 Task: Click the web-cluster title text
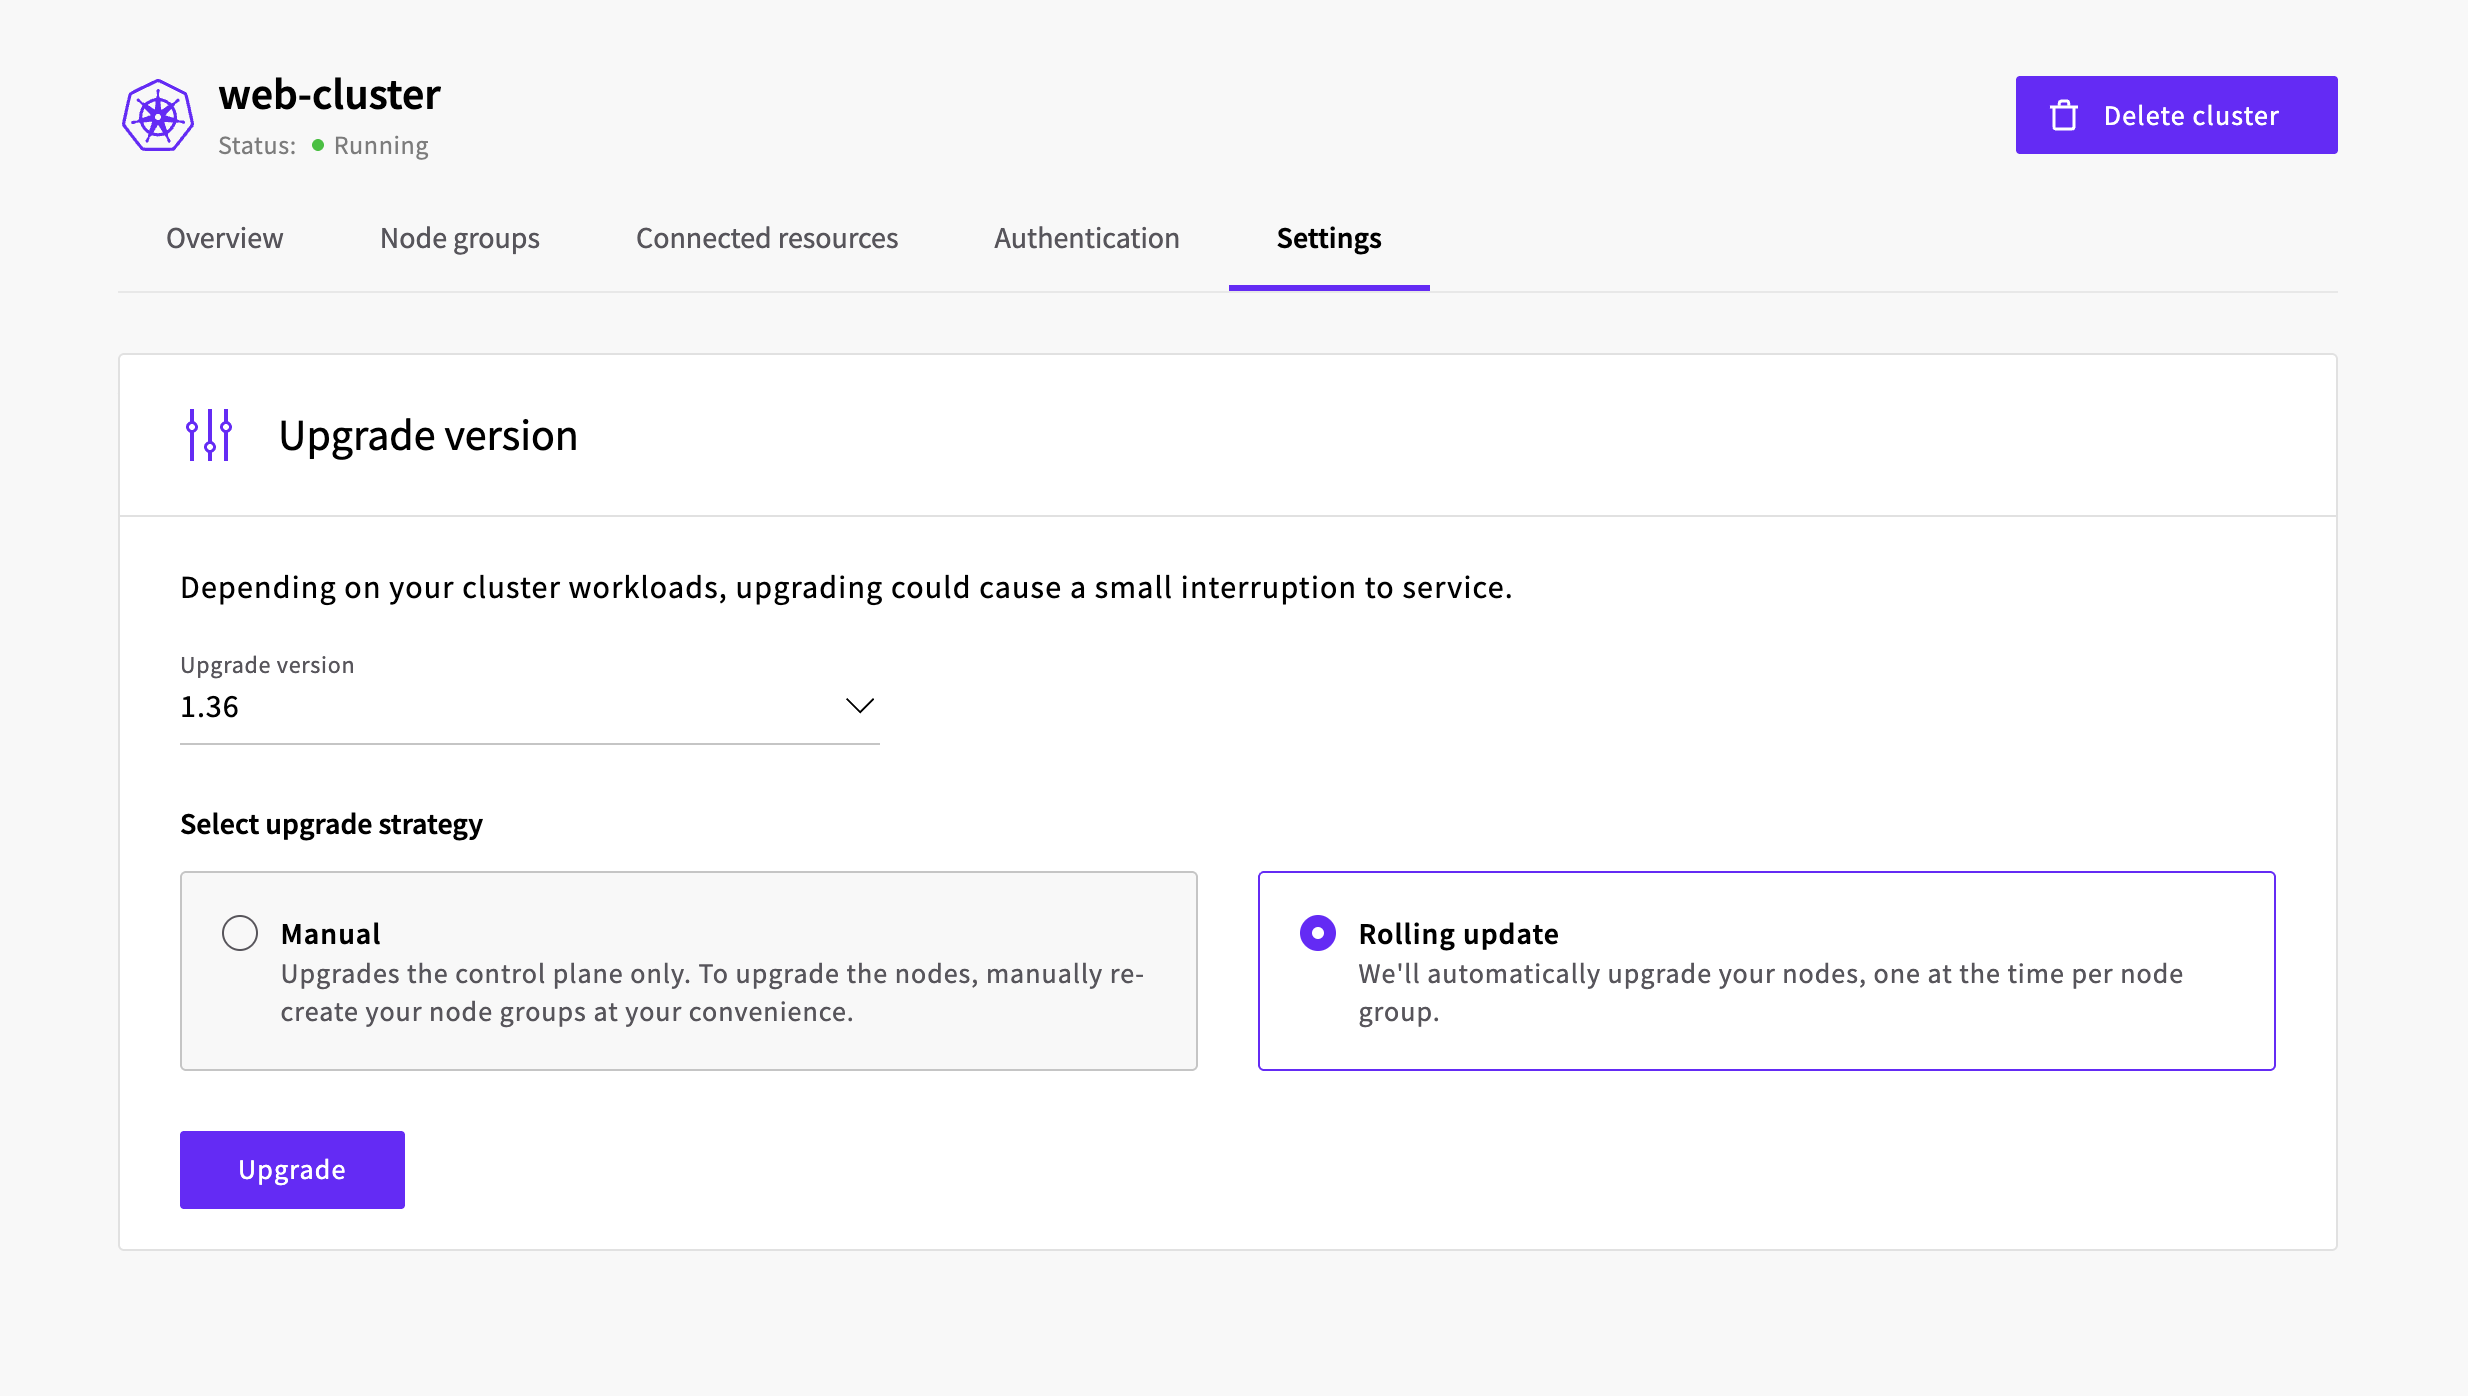tap(329, 96)
